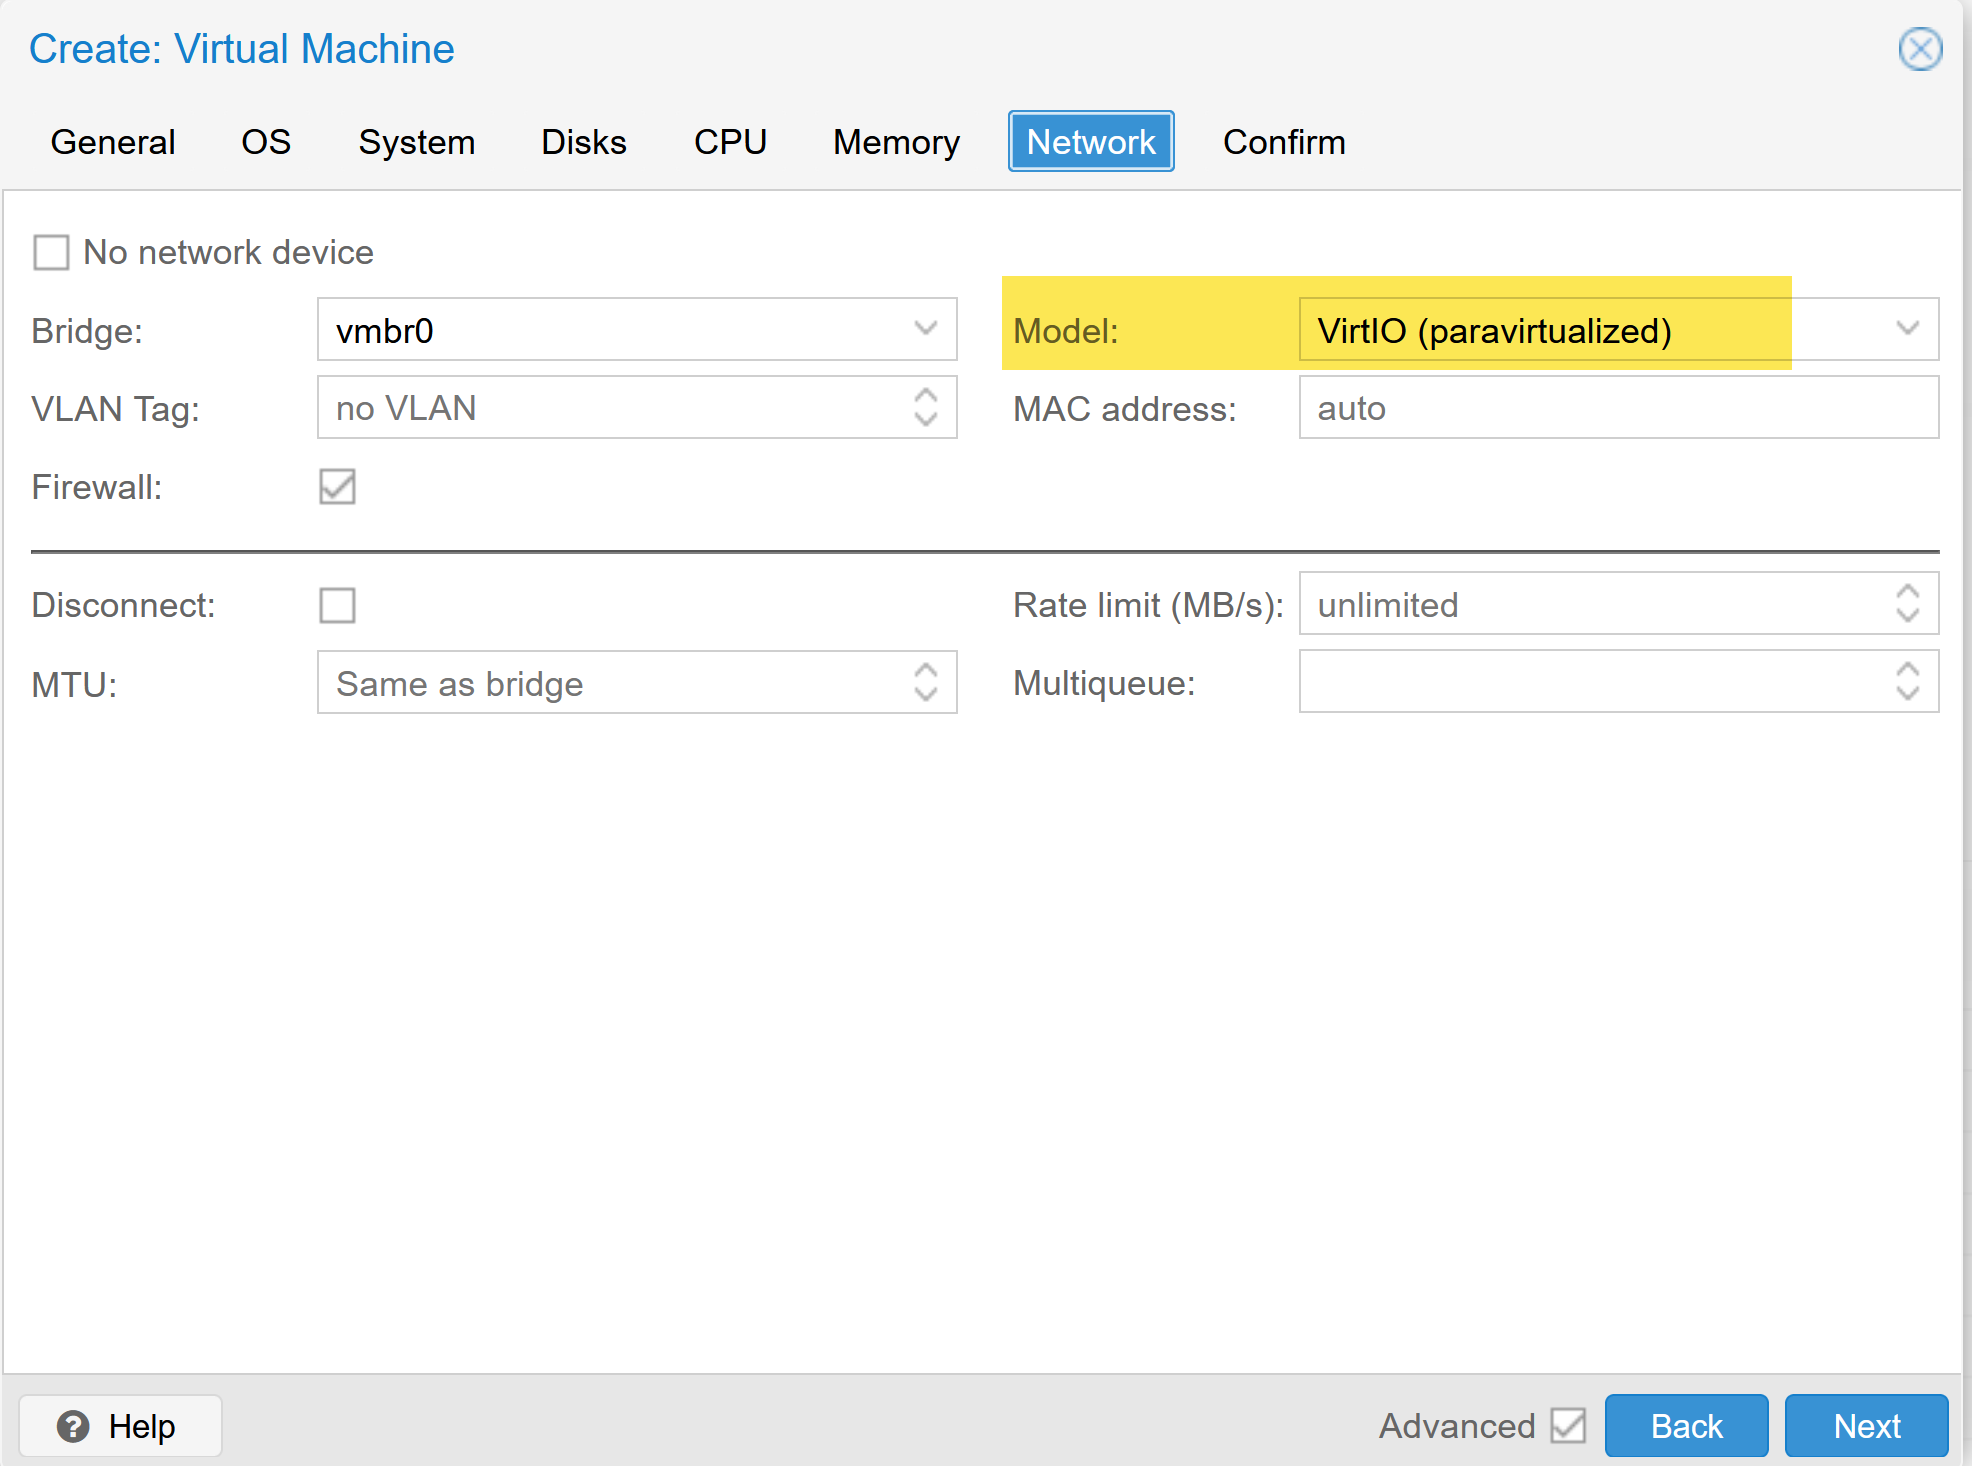Switch to the Confirm tab
Screen dimensions: 1972x1466
click(1283, 141)
